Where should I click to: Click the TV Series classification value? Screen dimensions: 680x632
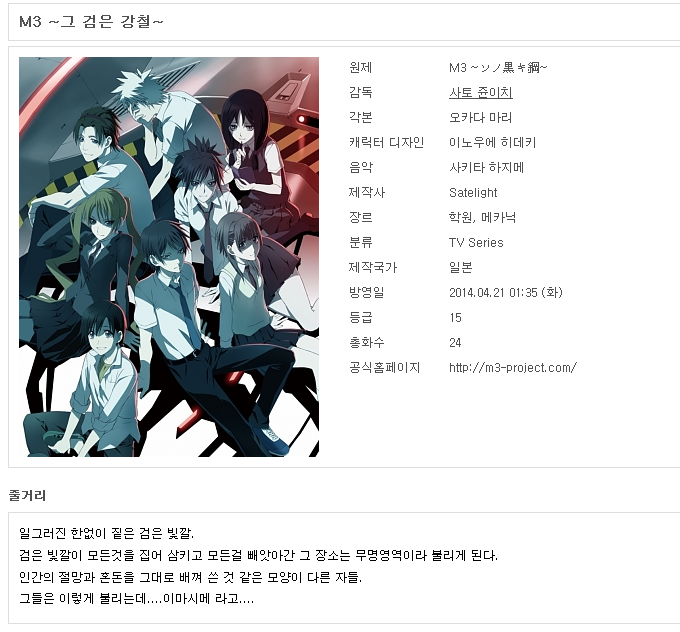476,242
